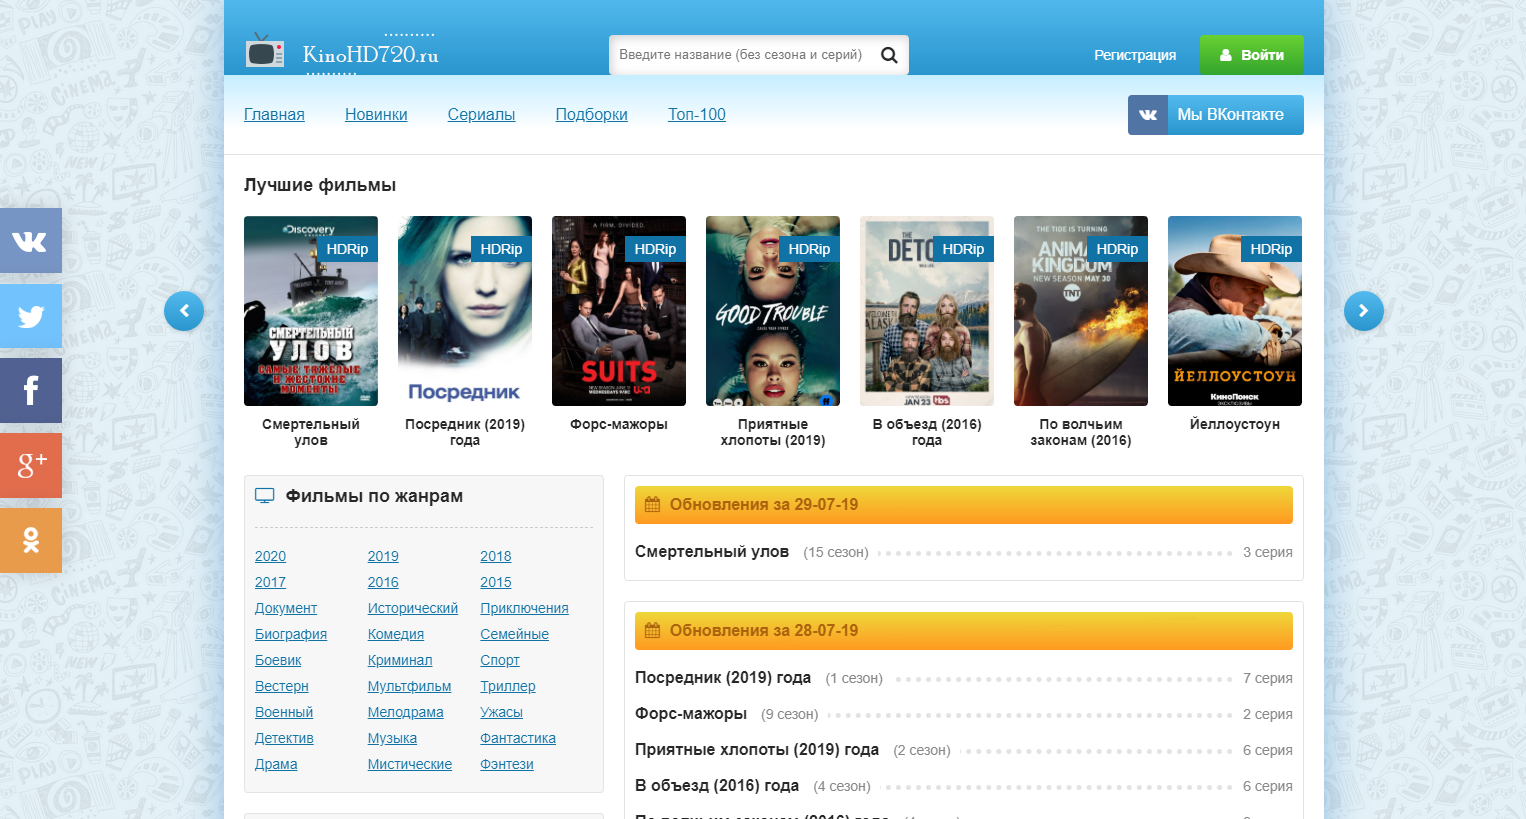
Task: Open the Suits Форс-мажоры poster
Action: tap(619, 311)
